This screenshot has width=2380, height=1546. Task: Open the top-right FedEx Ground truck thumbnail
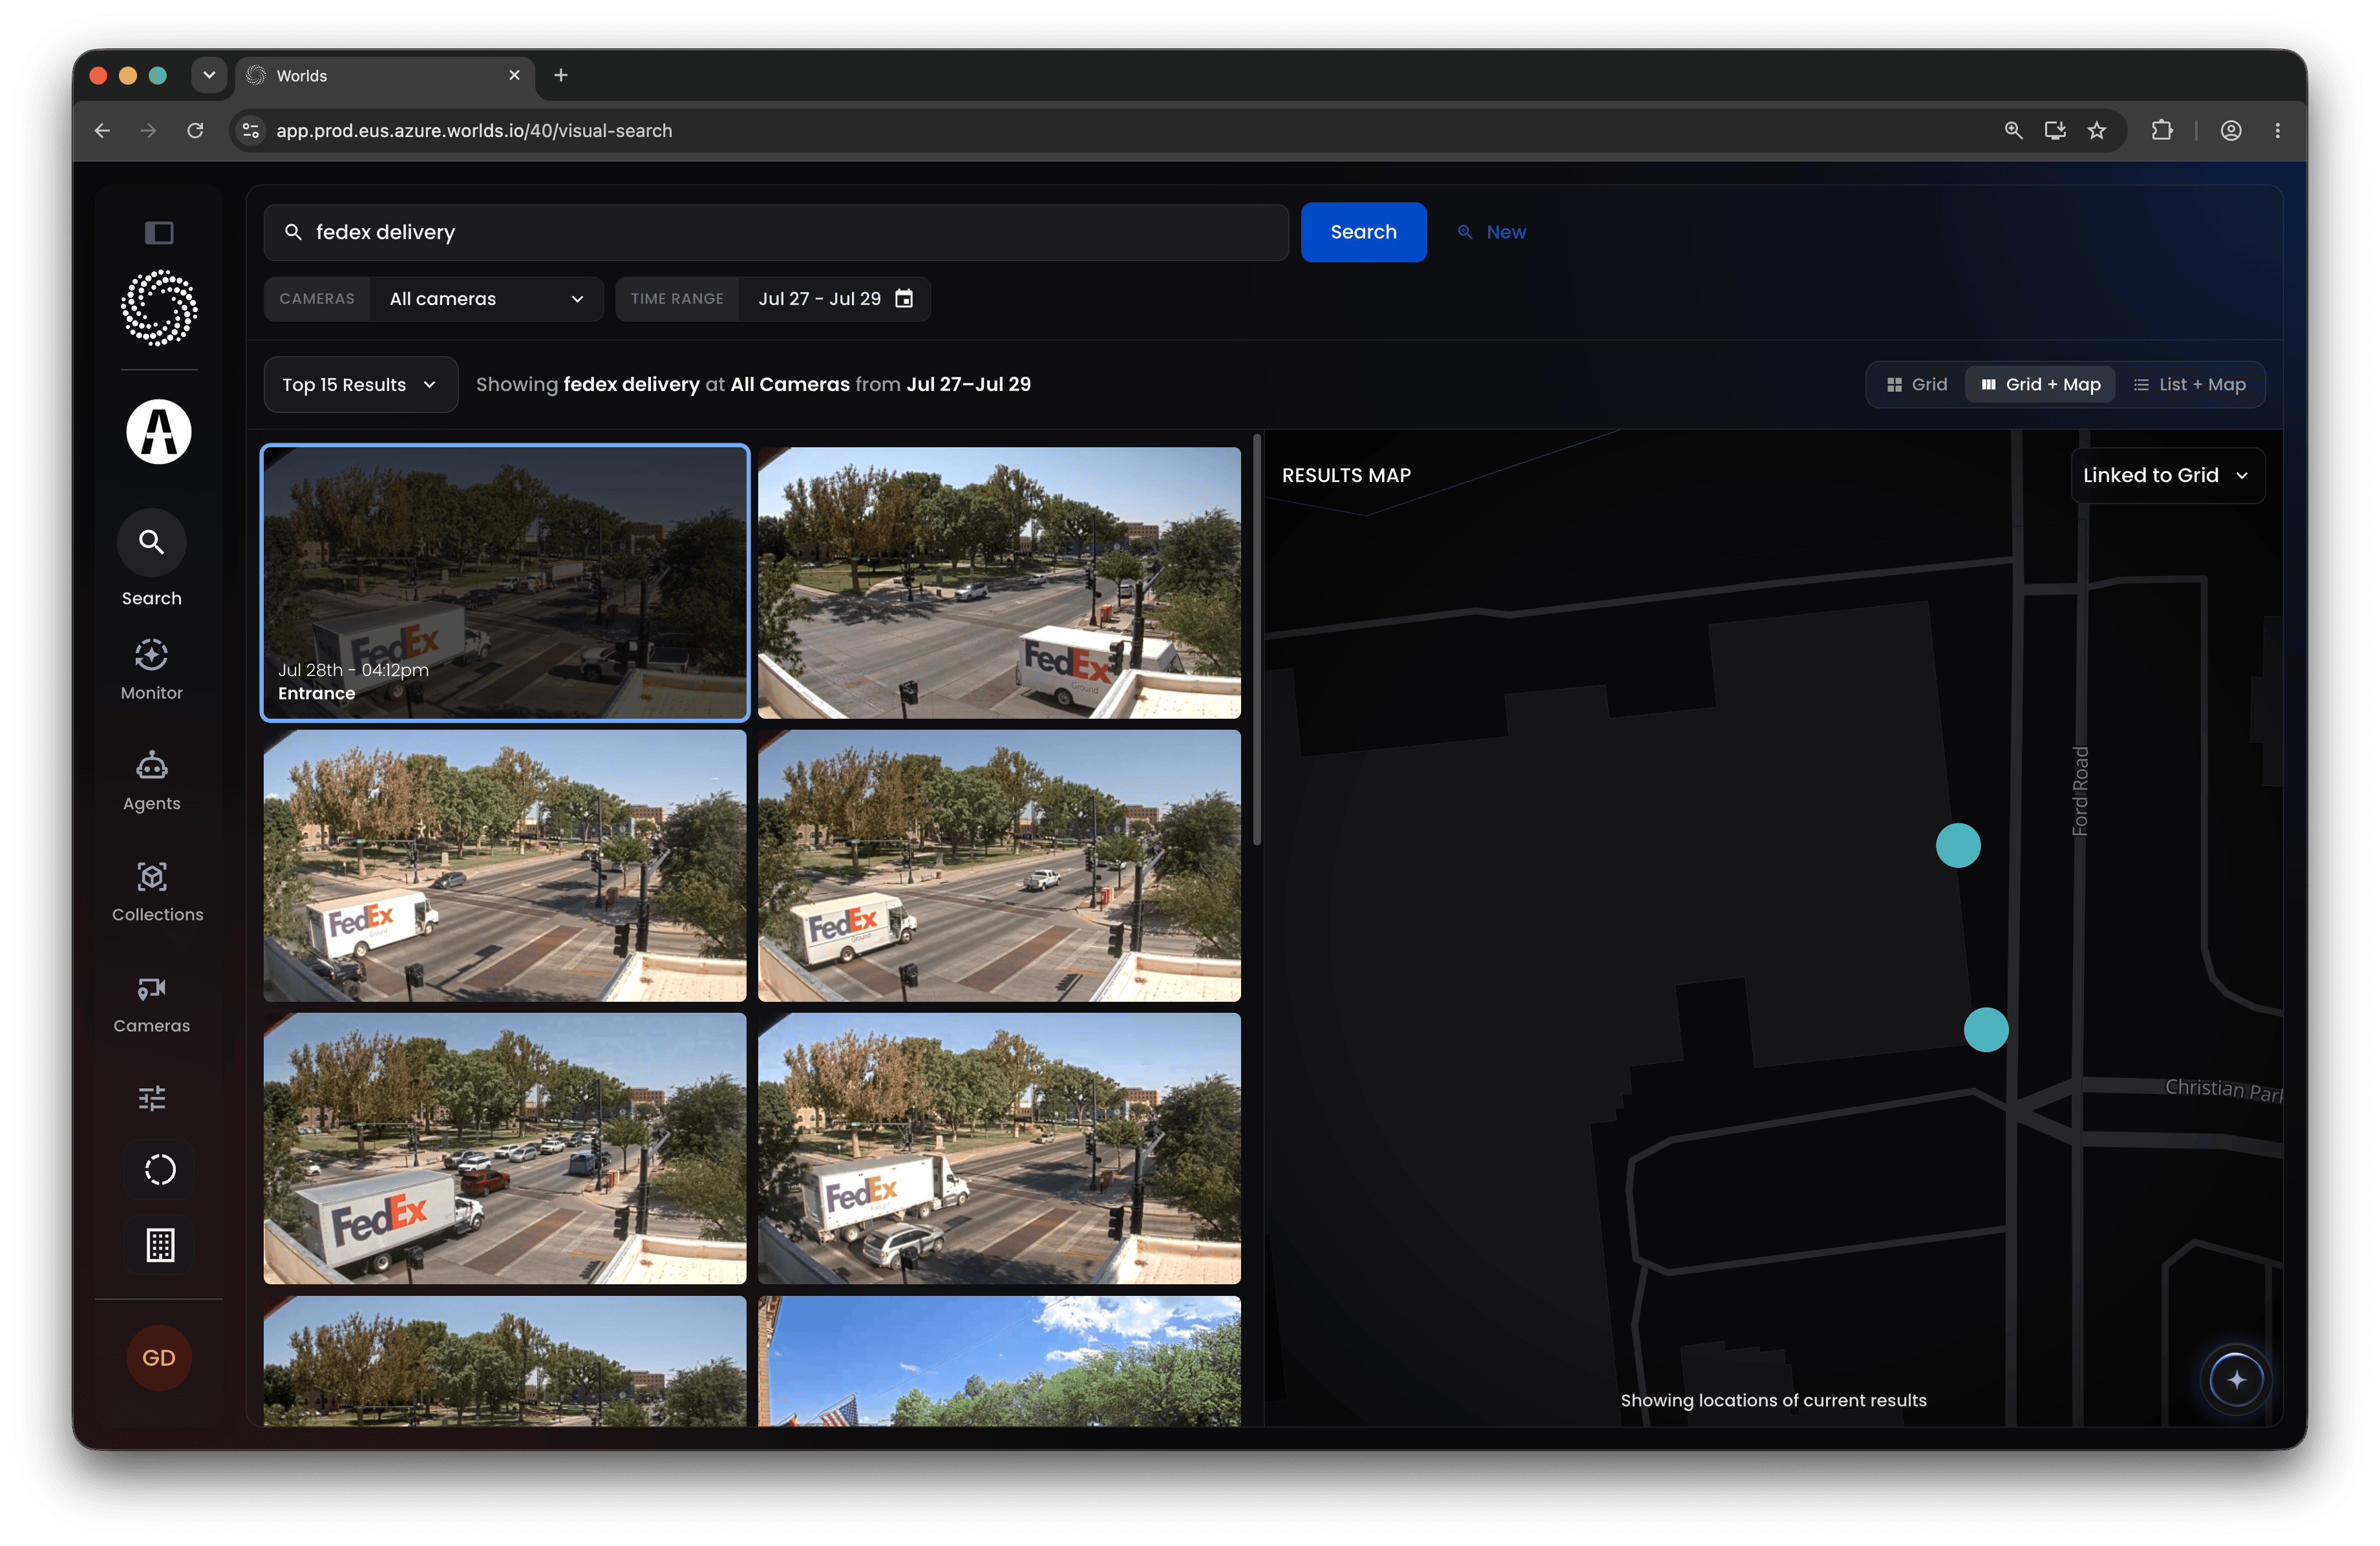[x=999, y=583]
